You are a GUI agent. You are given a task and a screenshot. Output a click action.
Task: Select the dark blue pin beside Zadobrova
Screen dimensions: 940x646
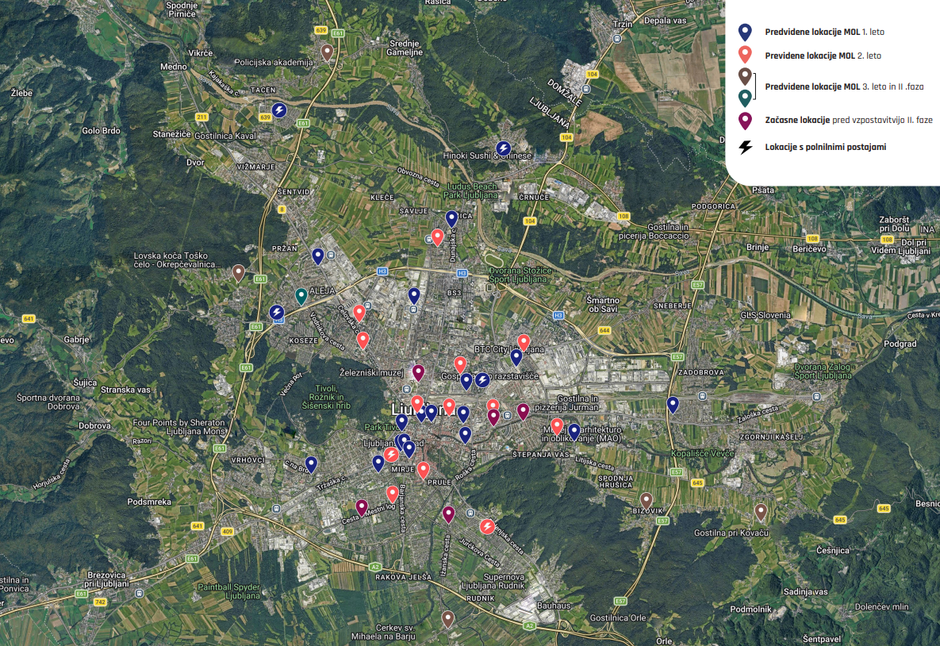[675, 404]
